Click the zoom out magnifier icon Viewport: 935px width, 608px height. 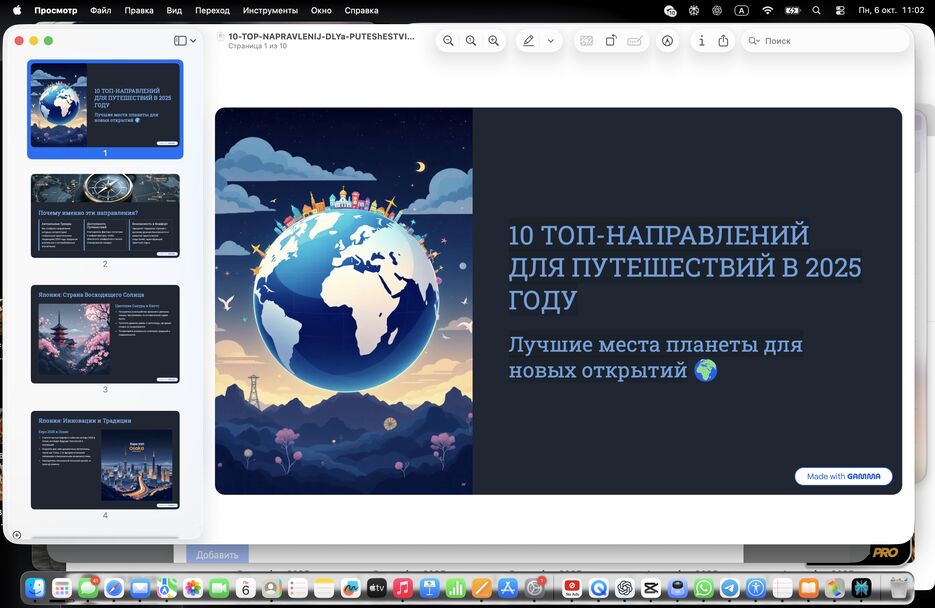(448, 40)
